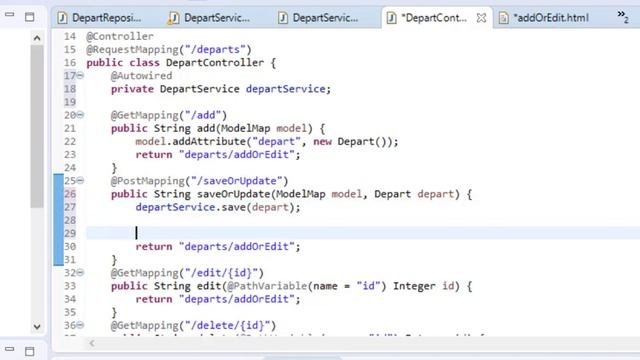This screenshot has height=360, width=640.
Task: Maximize the upper left side panel
Action: point(29,17)
